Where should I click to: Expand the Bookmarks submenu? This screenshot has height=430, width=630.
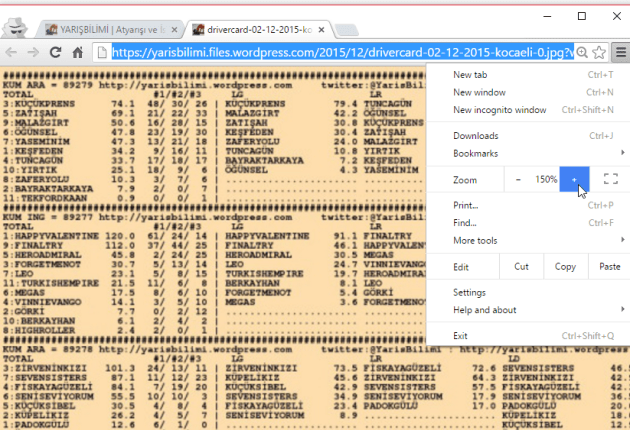[x=528, y=154]
